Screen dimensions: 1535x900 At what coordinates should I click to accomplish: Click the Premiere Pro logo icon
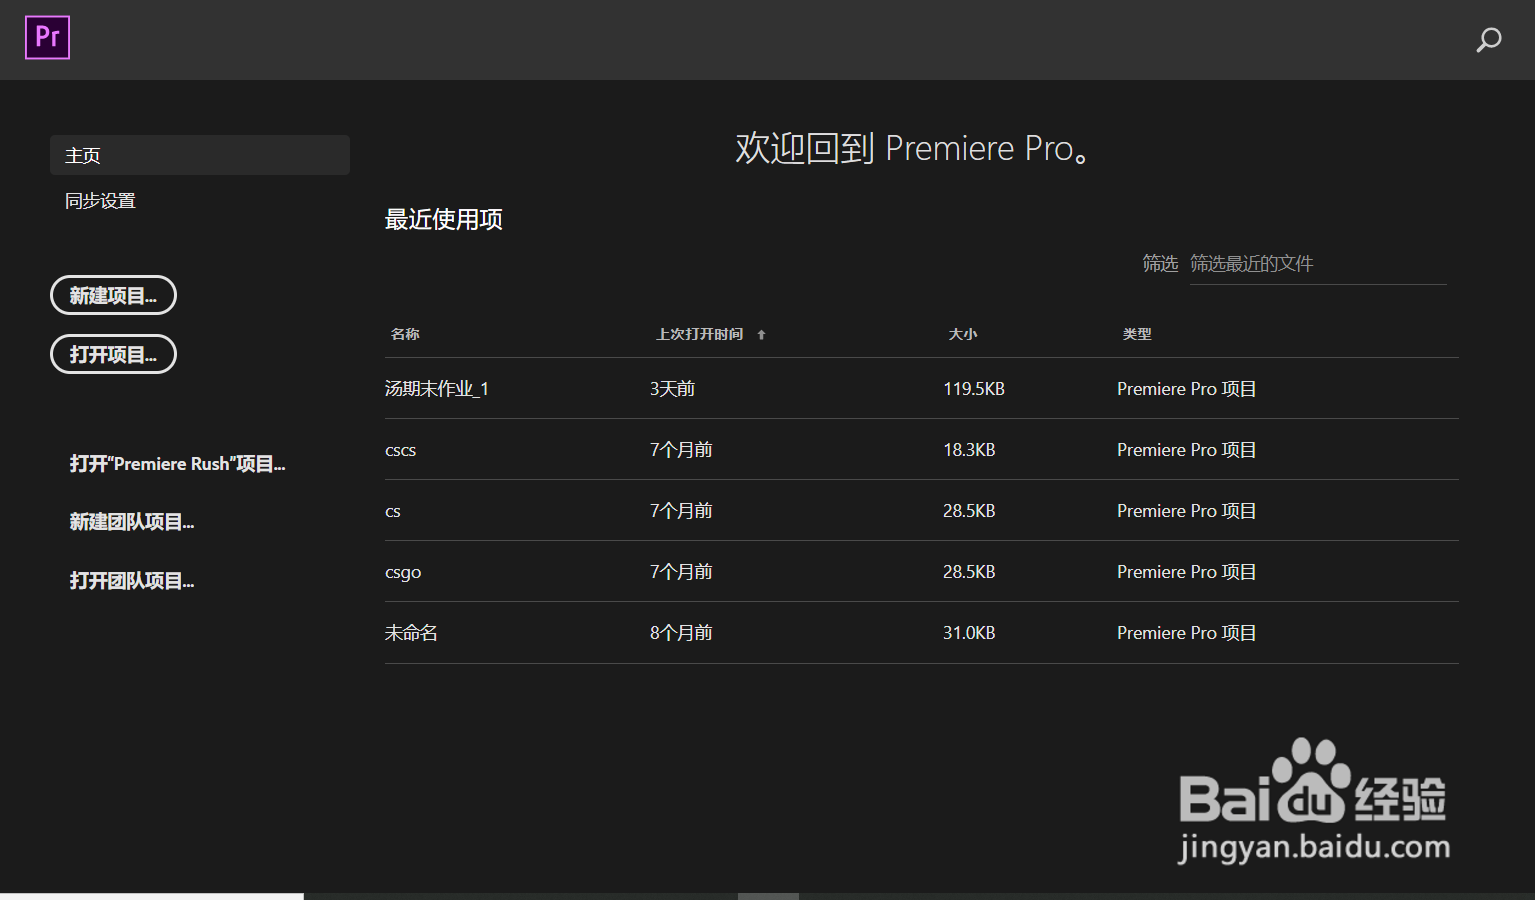click(47, 38)
